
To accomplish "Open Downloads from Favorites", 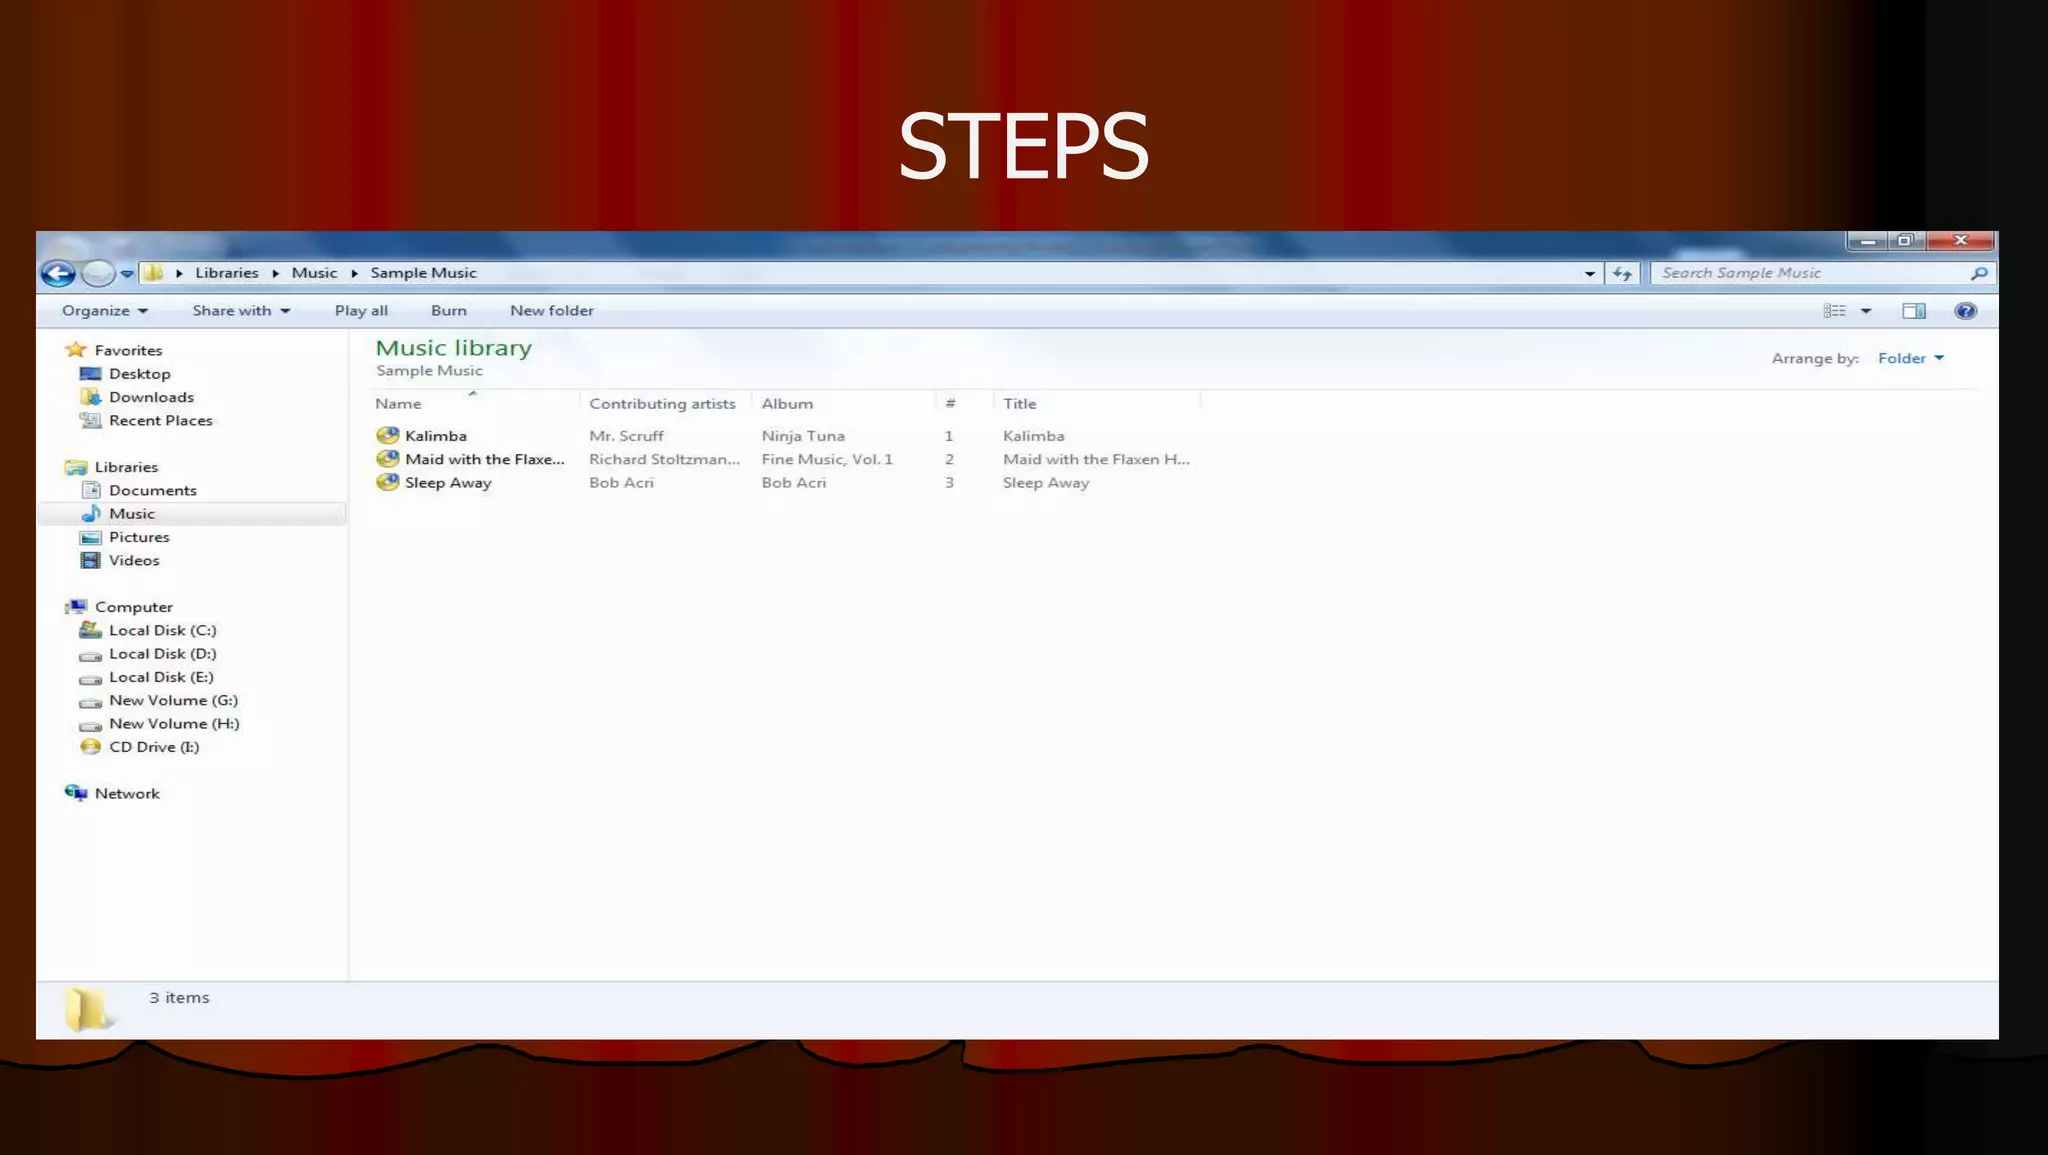I will 151,397.
